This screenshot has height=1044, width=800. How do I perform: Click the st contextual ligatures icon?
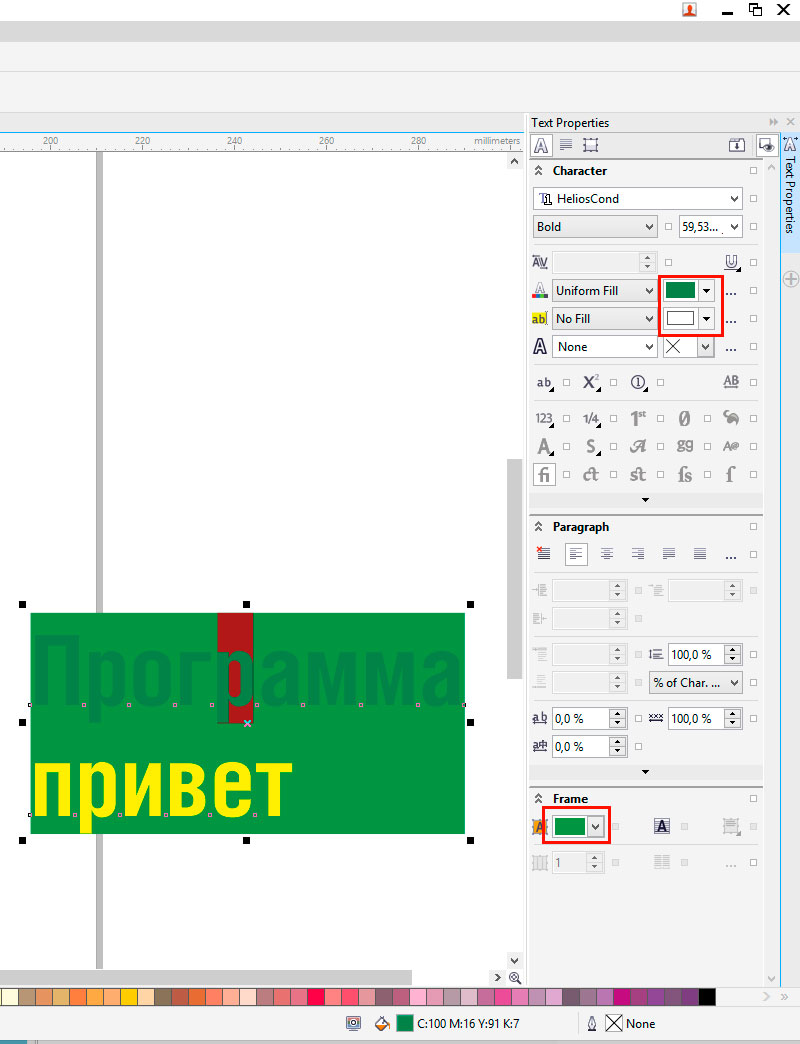point(638,474)
